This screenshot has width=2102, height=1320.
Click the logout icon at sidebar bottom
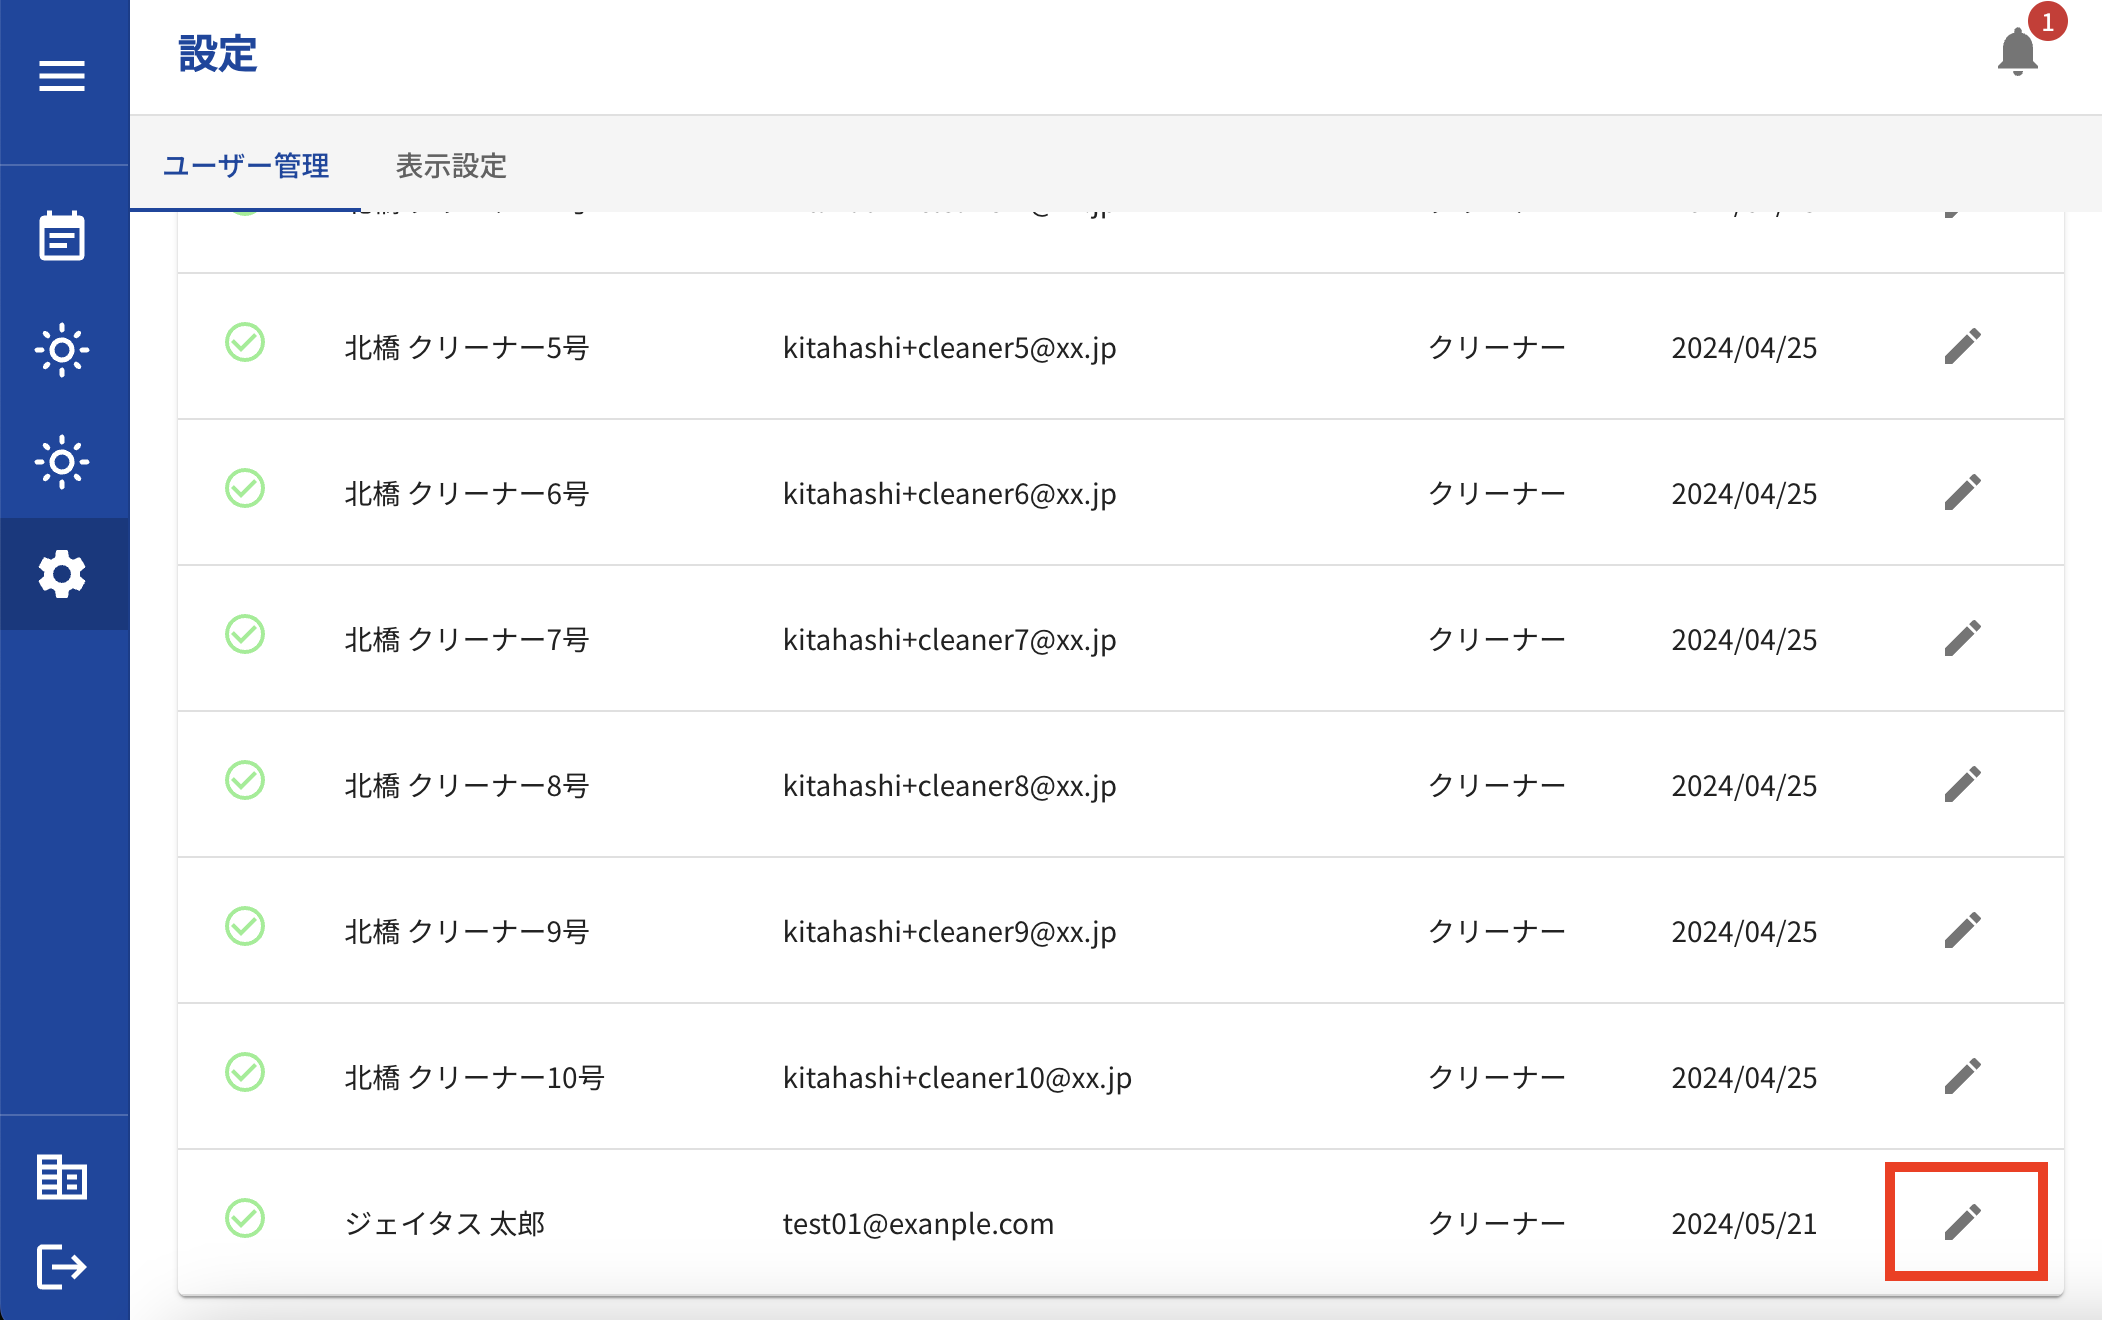62,1267
